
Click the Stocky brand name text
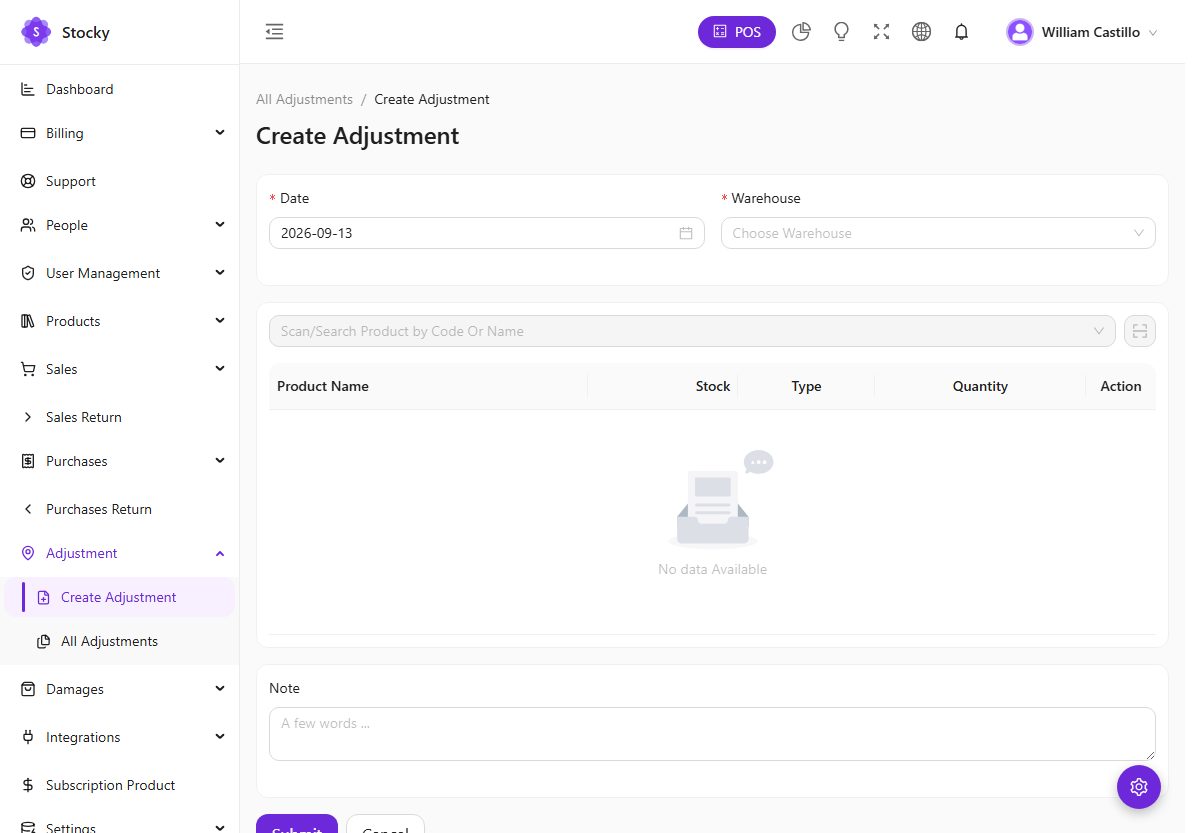point(86,32)
